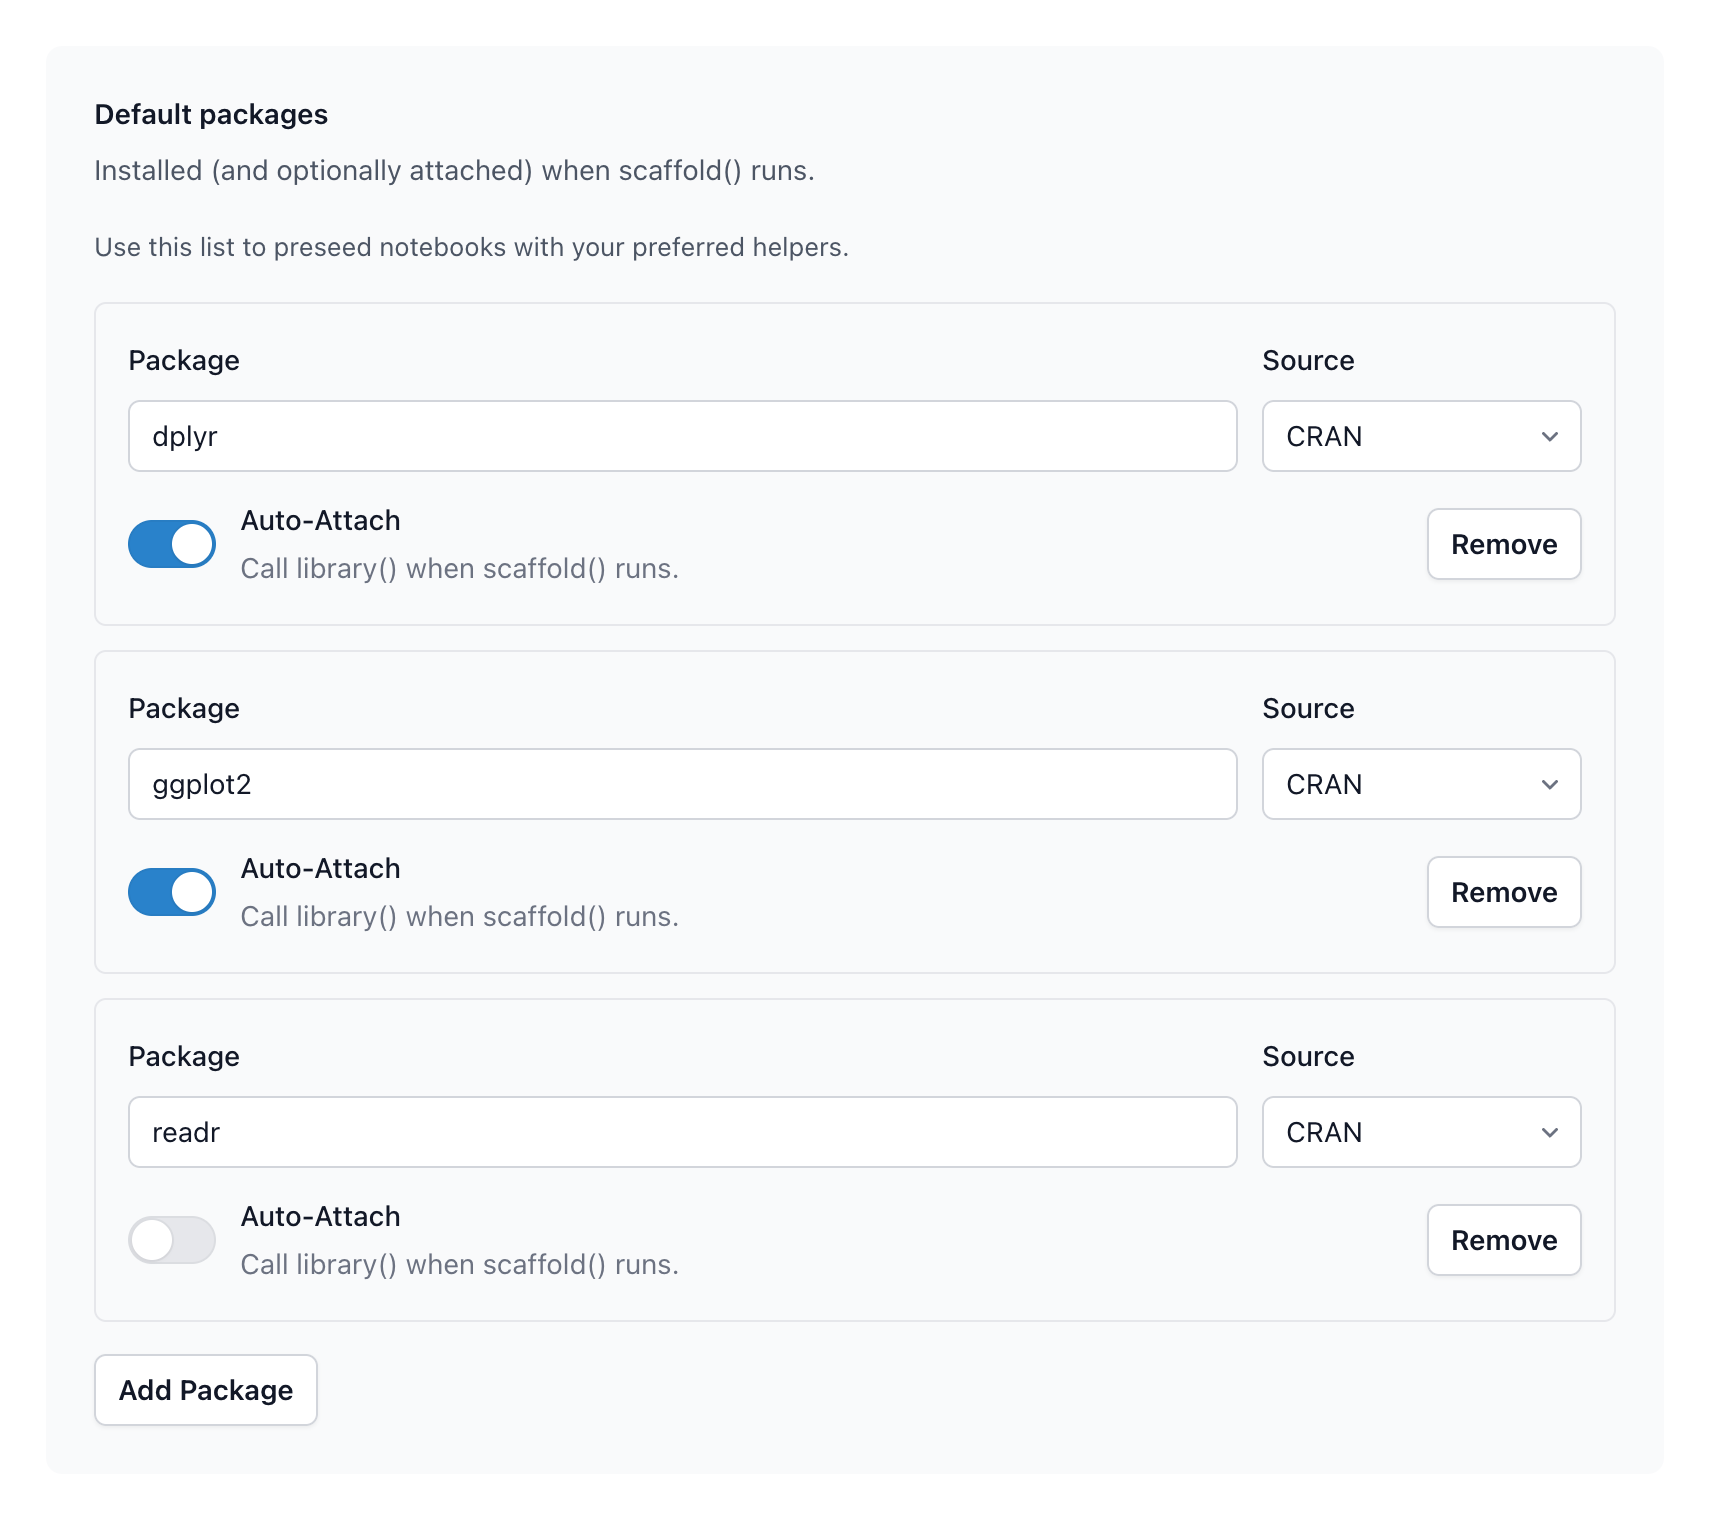The height and width of the screenshot is (1528, 1720).
Task: Turn off Auto-Attach on ggplot2
Action: pos(171,891)
